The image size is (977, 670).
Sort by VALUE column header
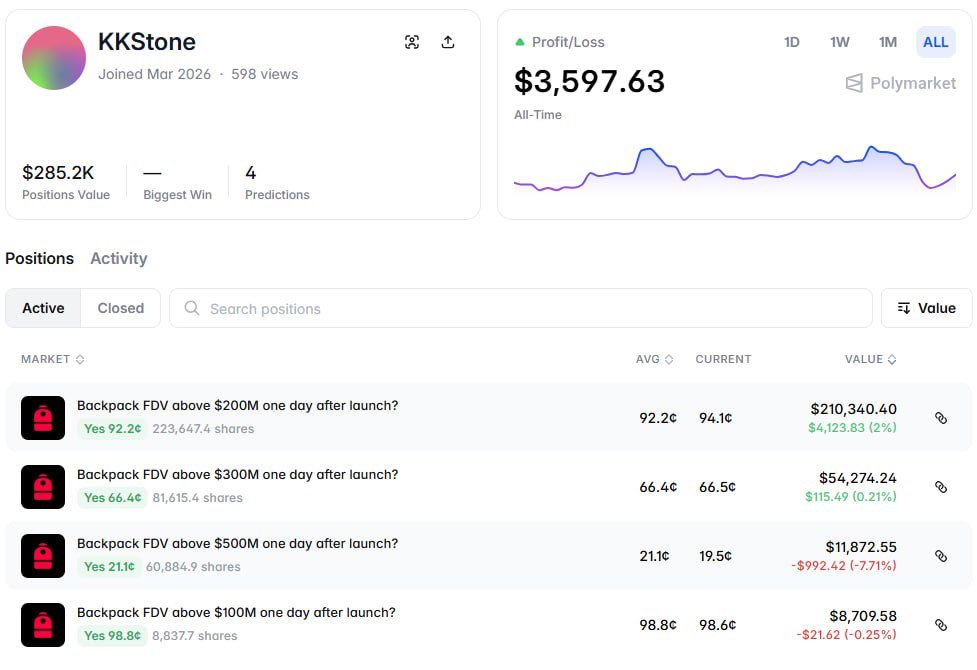[870, 359]
